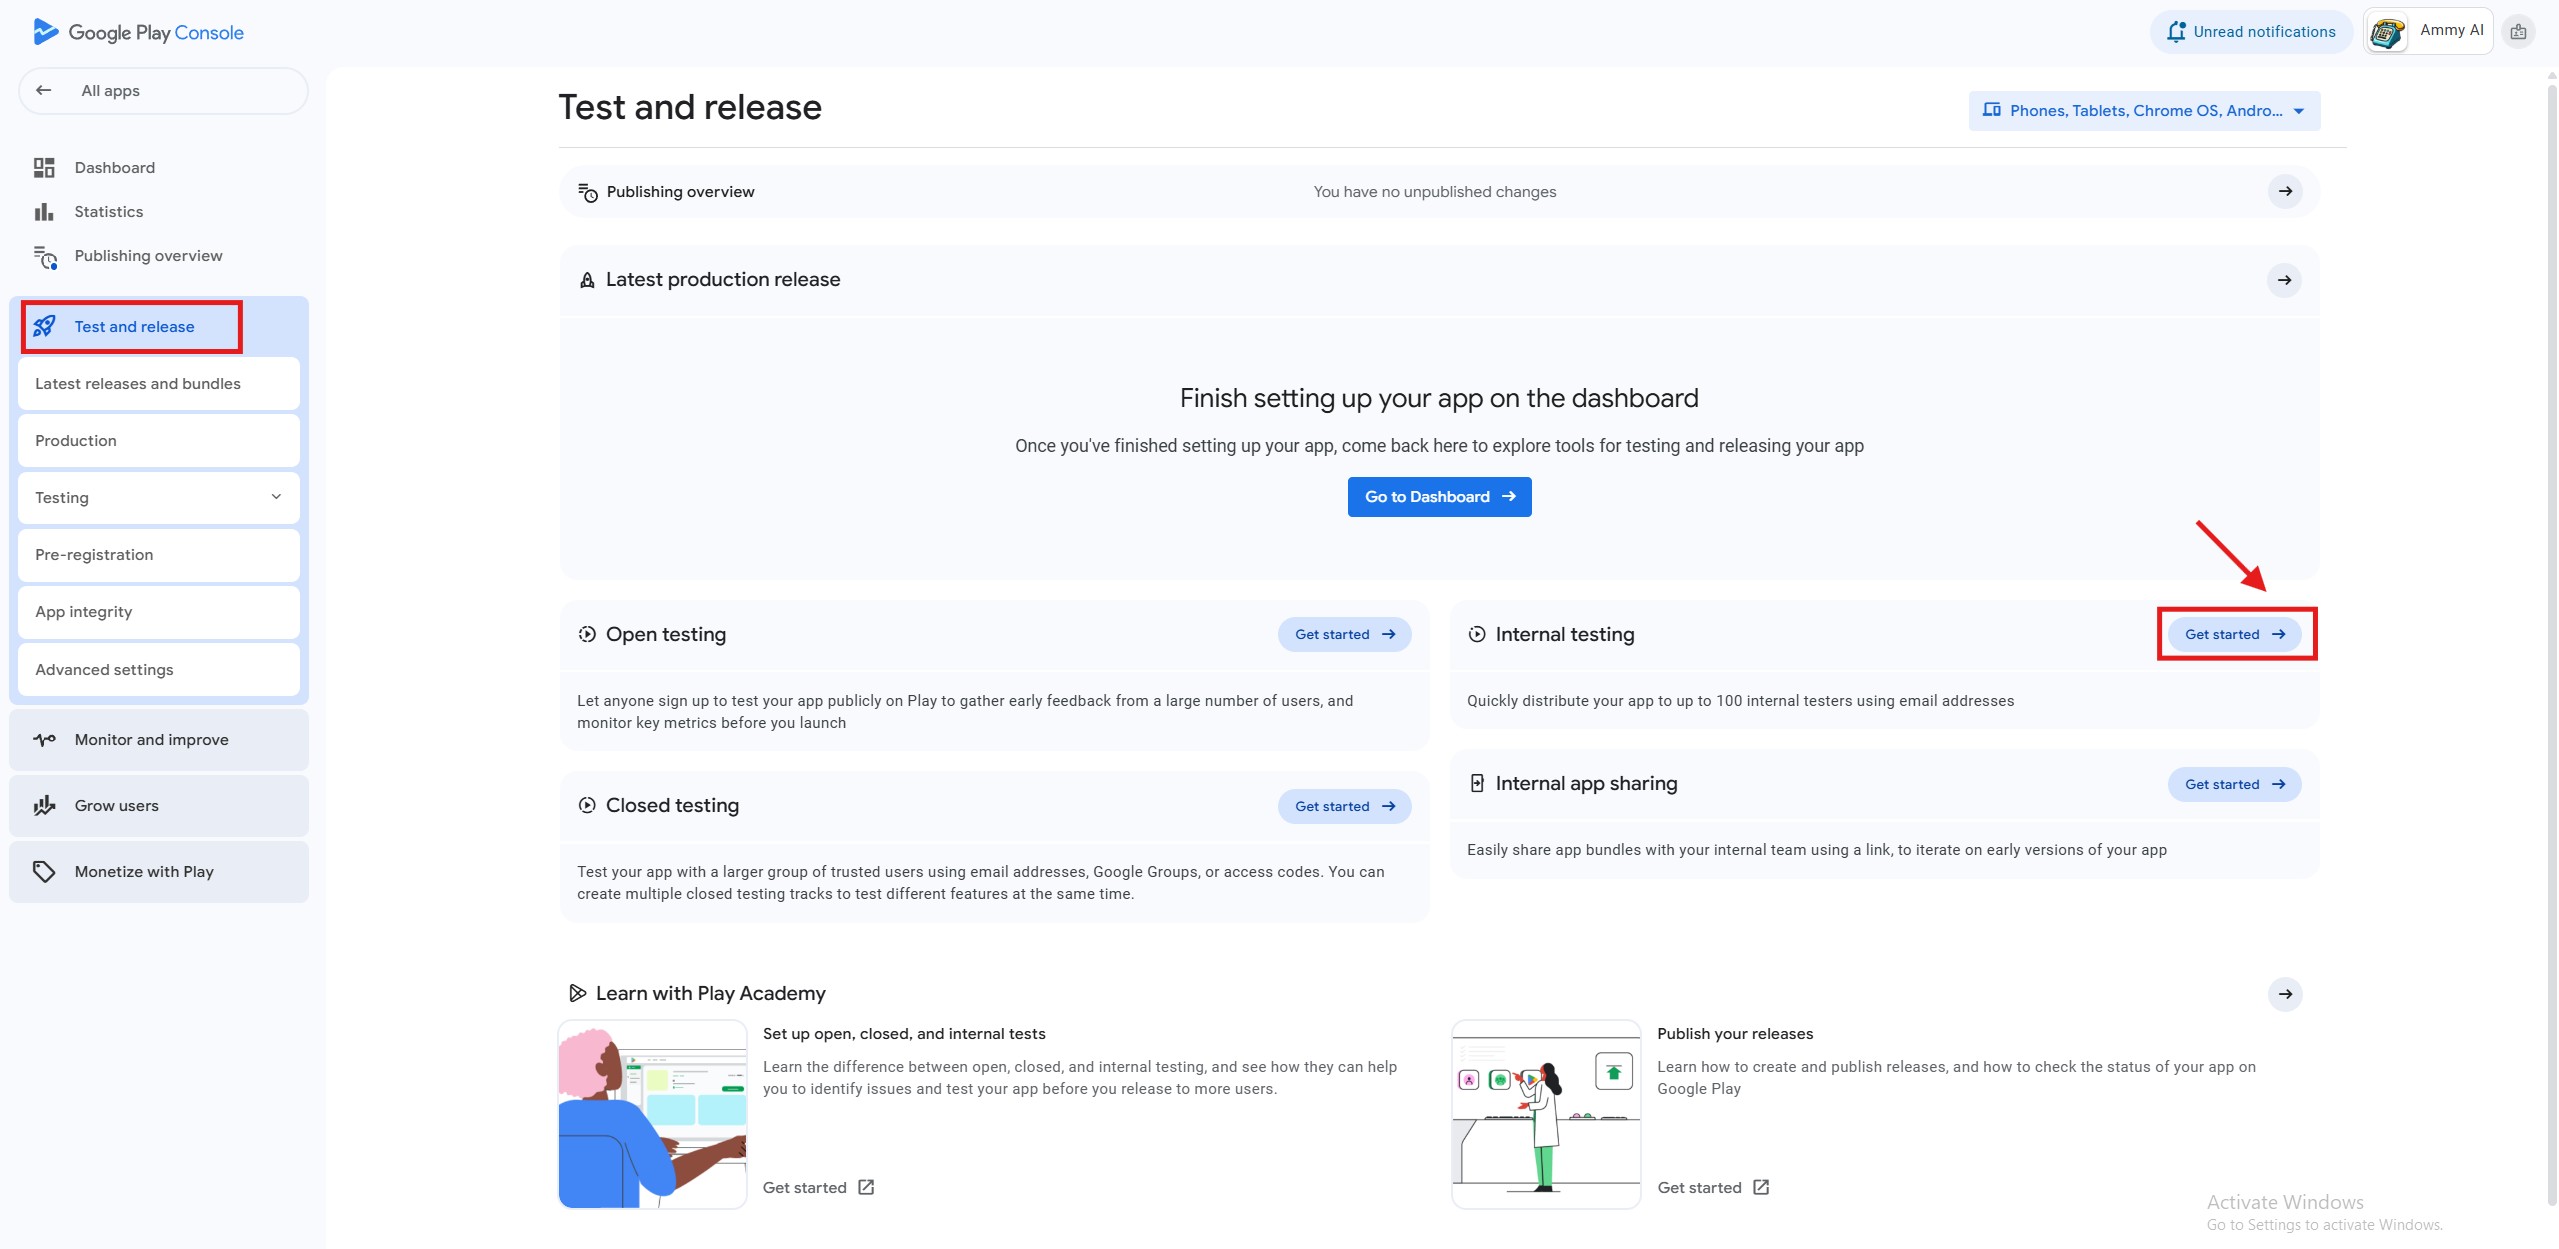The height and width of the screenshot is (1249, 2559).
Task: Click Get started for Closed testing
Action: coord(1344,806)
